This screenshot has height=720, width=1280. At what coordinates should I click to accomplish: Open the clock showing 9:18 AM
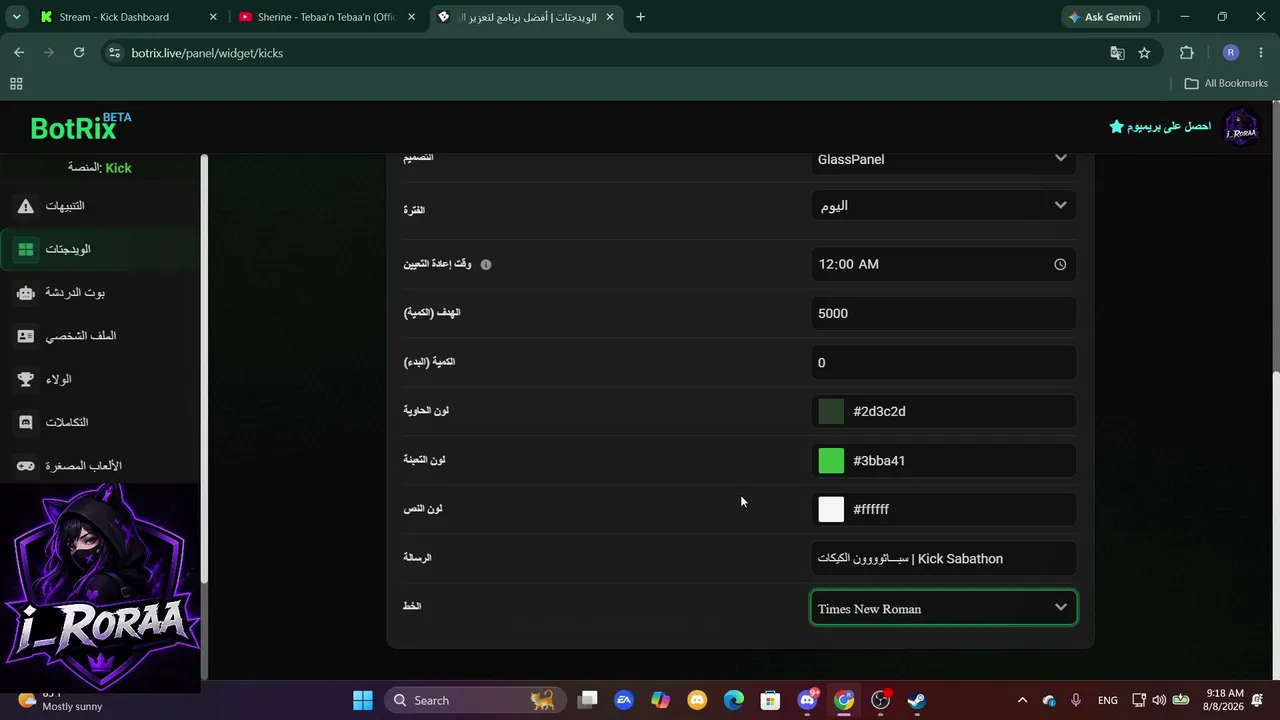1225,700
